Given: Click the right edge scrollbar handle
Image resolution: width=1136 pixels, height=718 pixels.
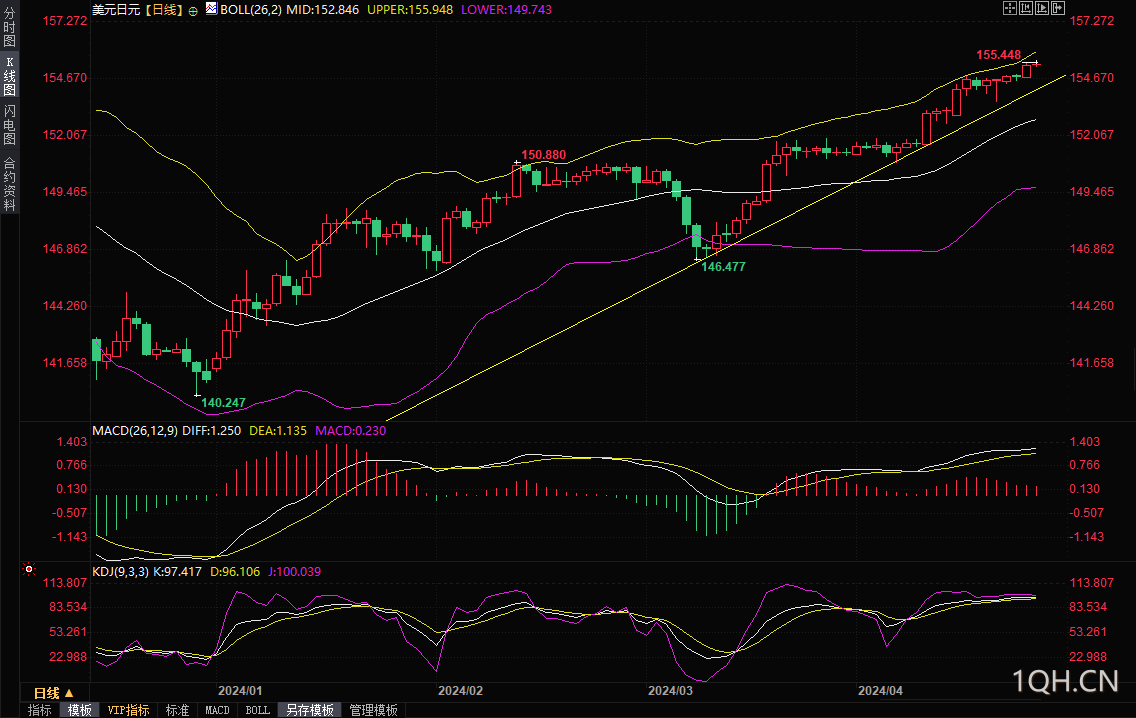Looking at the screenshot, I should coord(1132,367).
